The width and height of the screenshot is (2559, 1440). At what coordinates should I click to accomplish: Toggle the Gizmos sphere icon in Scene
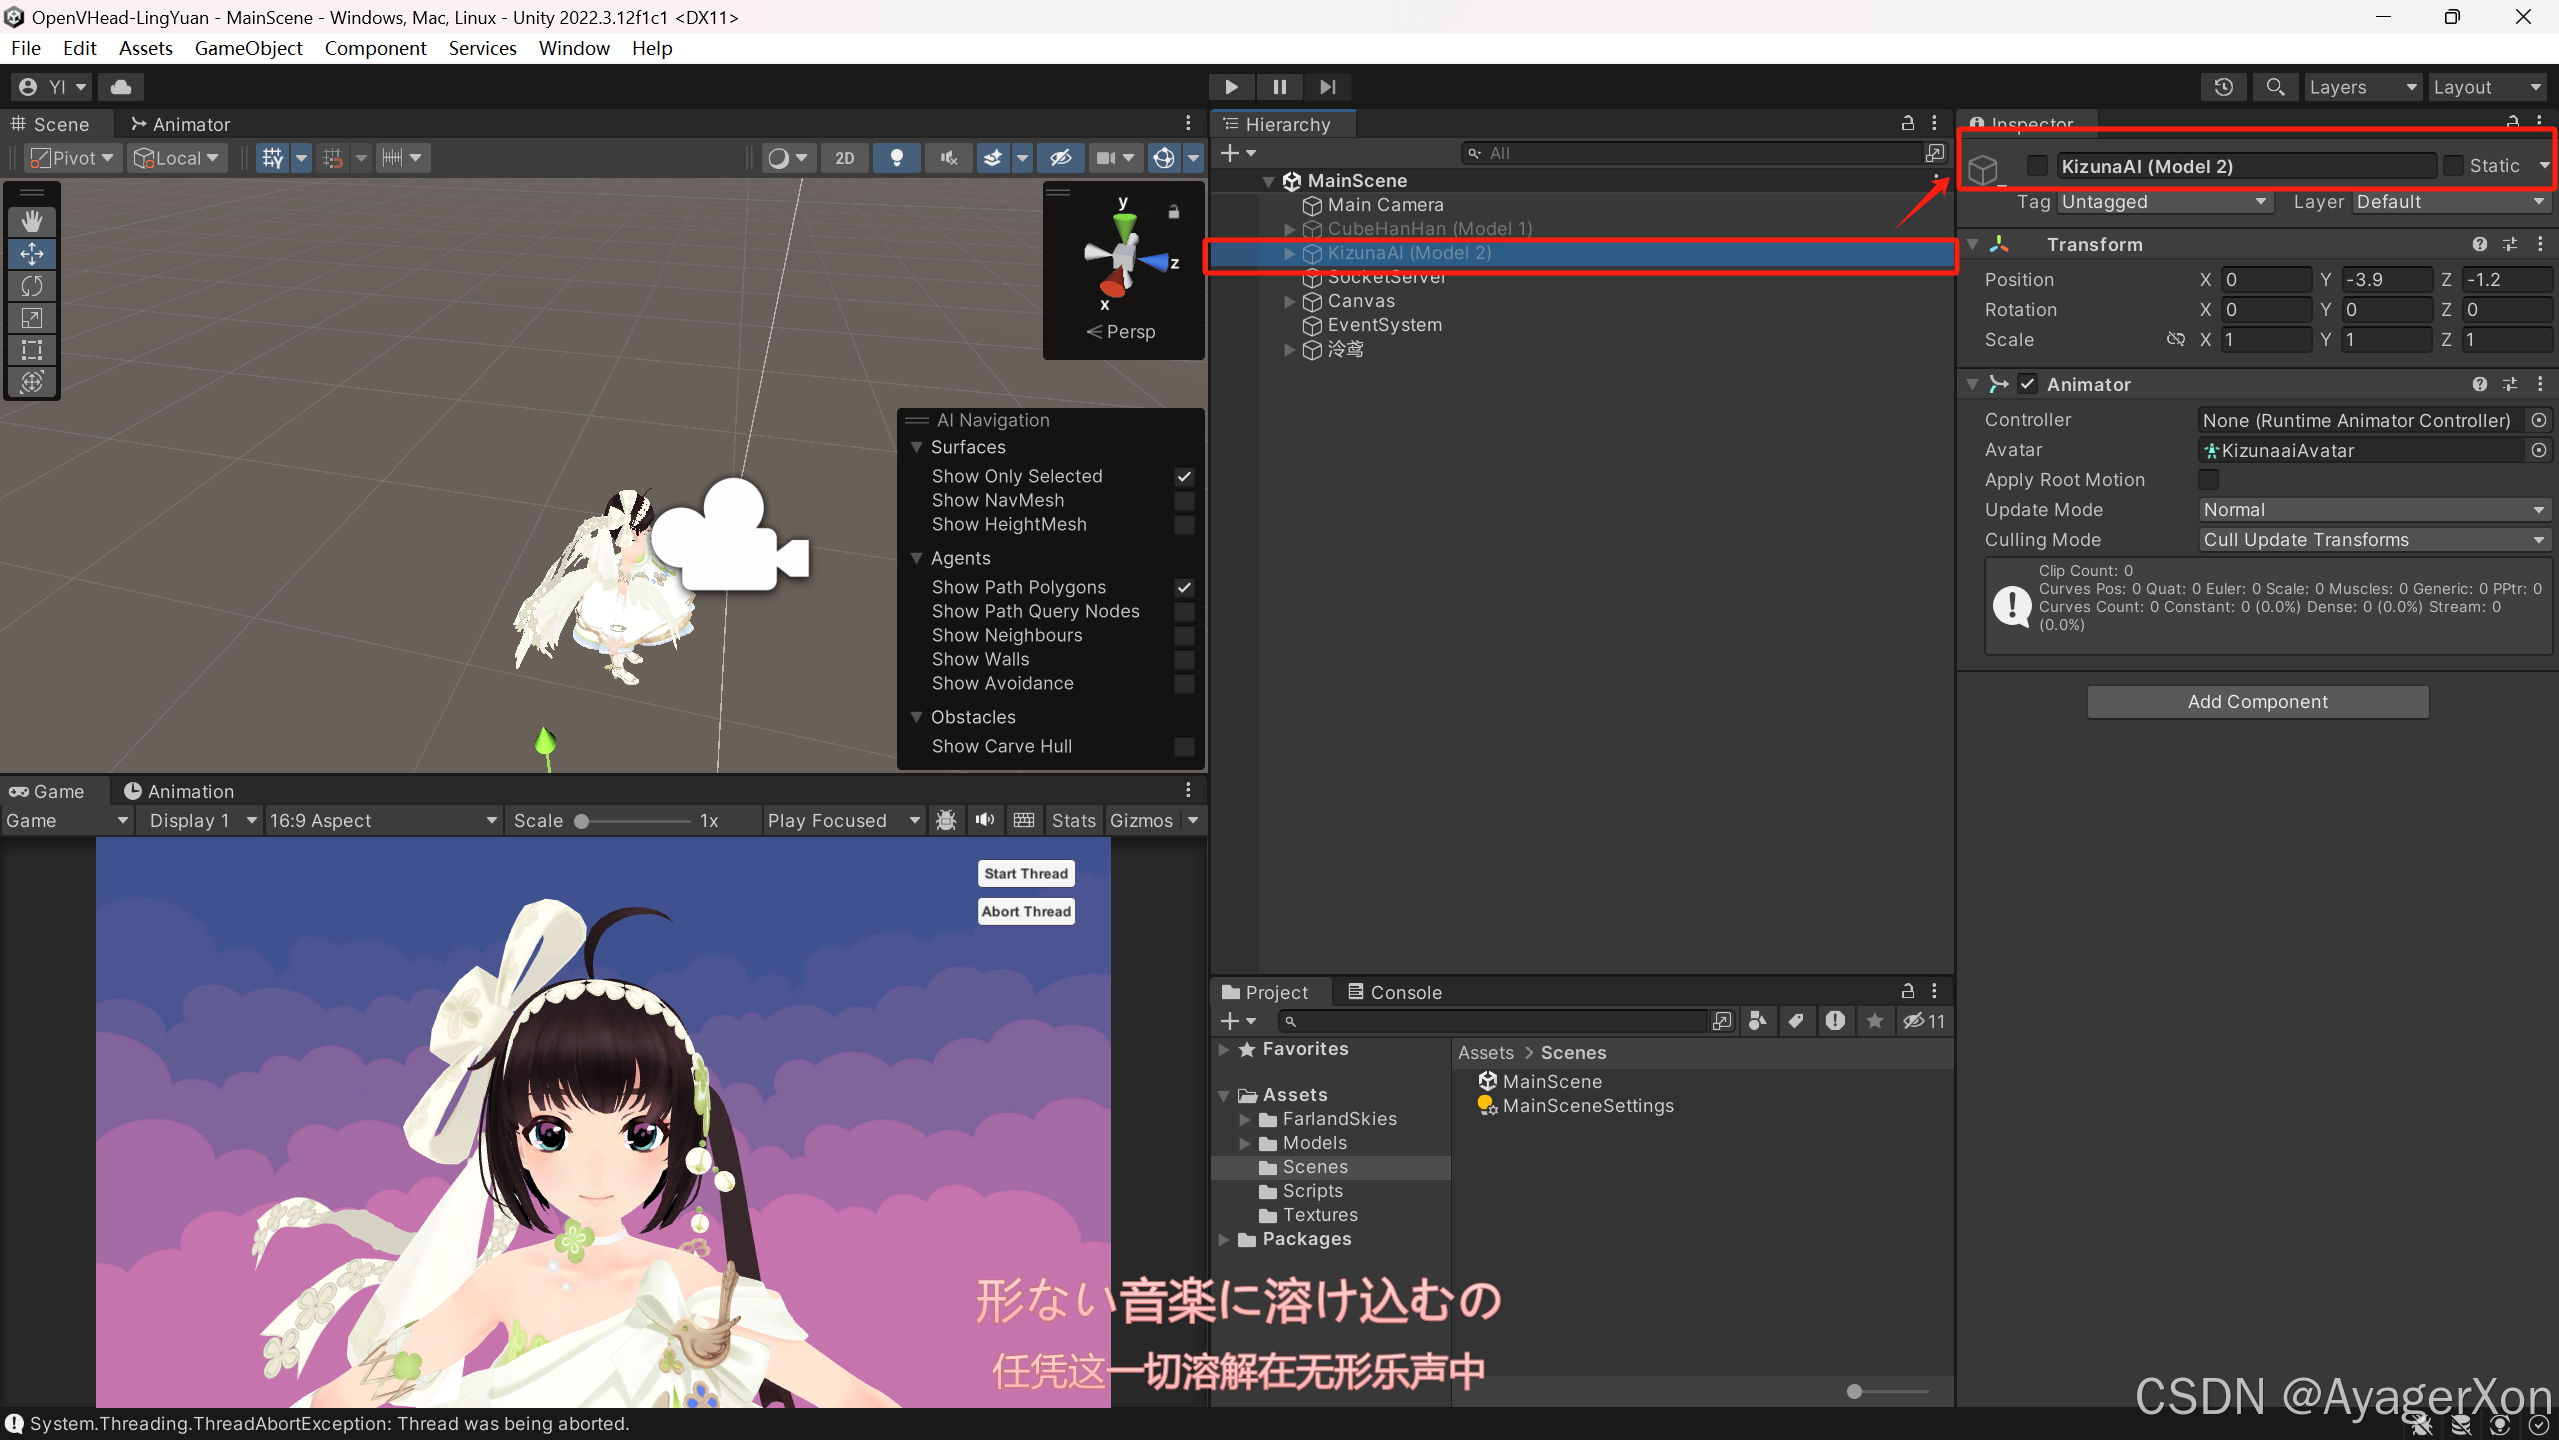[x=1164, y=158]
